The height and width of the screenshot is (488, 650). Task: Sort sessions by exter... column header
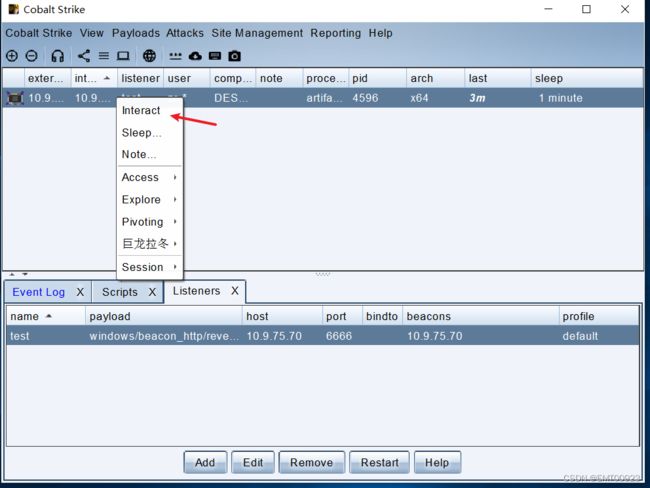pyautogui.click(x=47, y=78)
